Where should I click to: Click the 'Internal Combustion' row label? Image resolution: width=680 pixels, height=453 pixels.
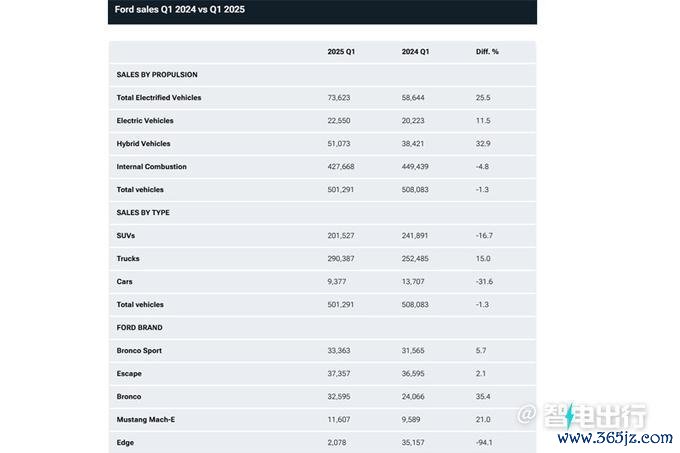pos(151,166)
